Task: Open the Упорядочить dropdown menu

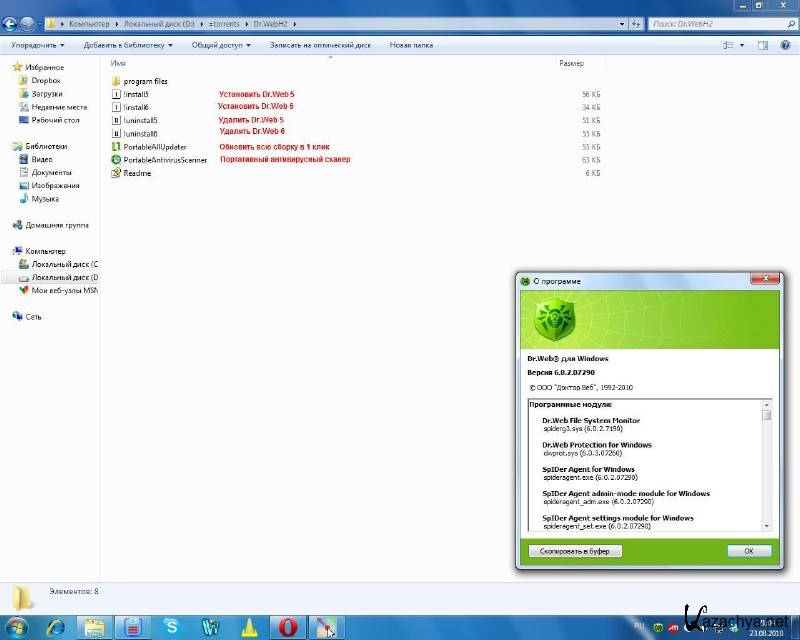Action: pos(37,45)
